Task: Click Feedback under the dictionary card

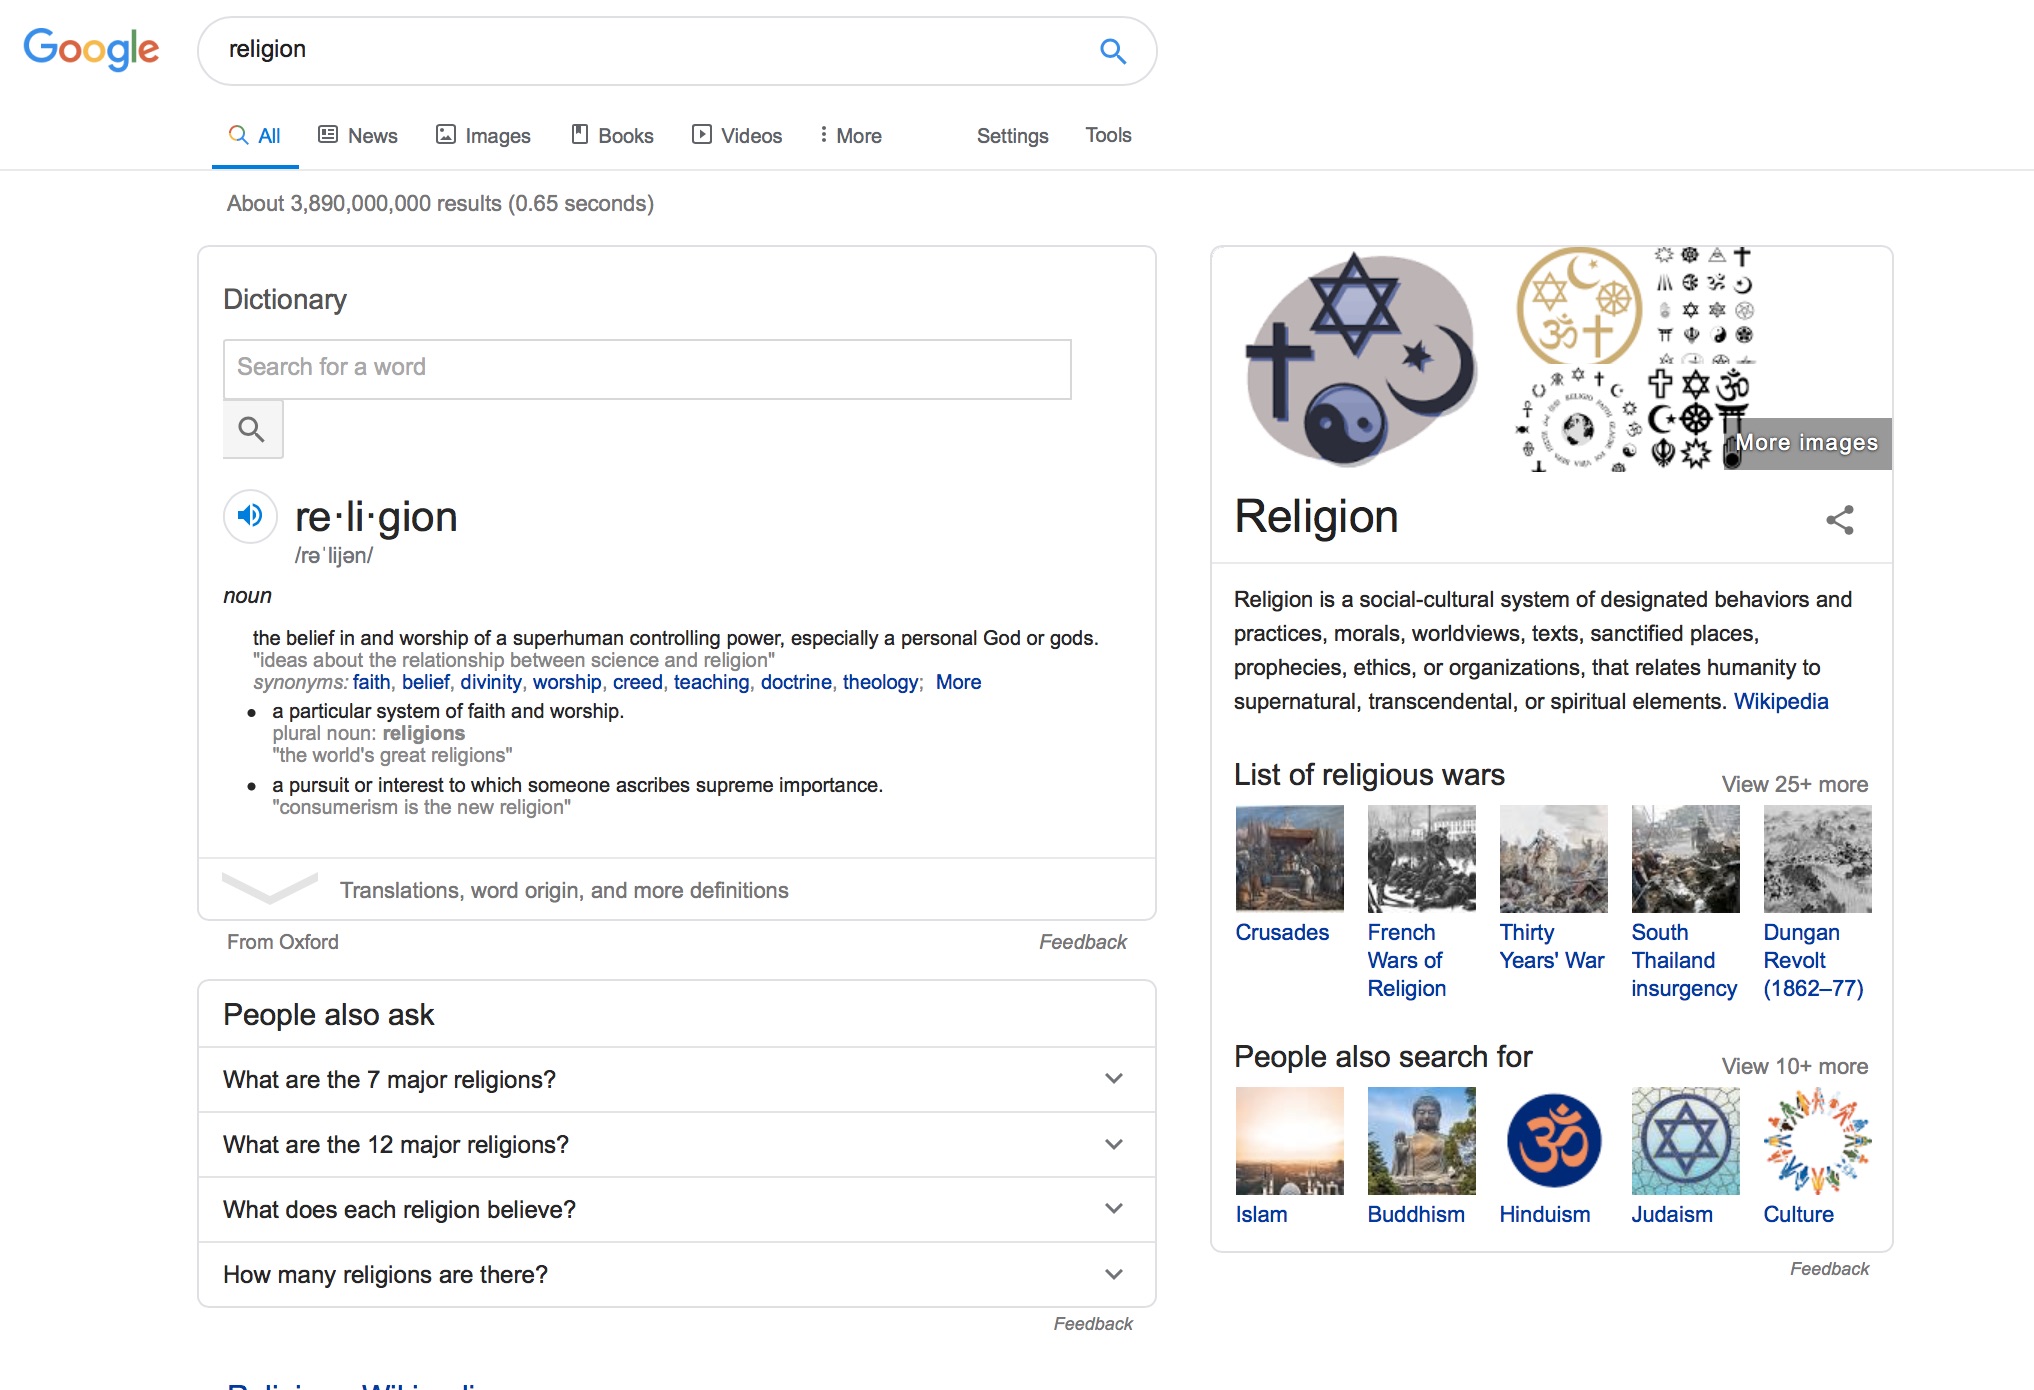Action: tap(1083, 941)
